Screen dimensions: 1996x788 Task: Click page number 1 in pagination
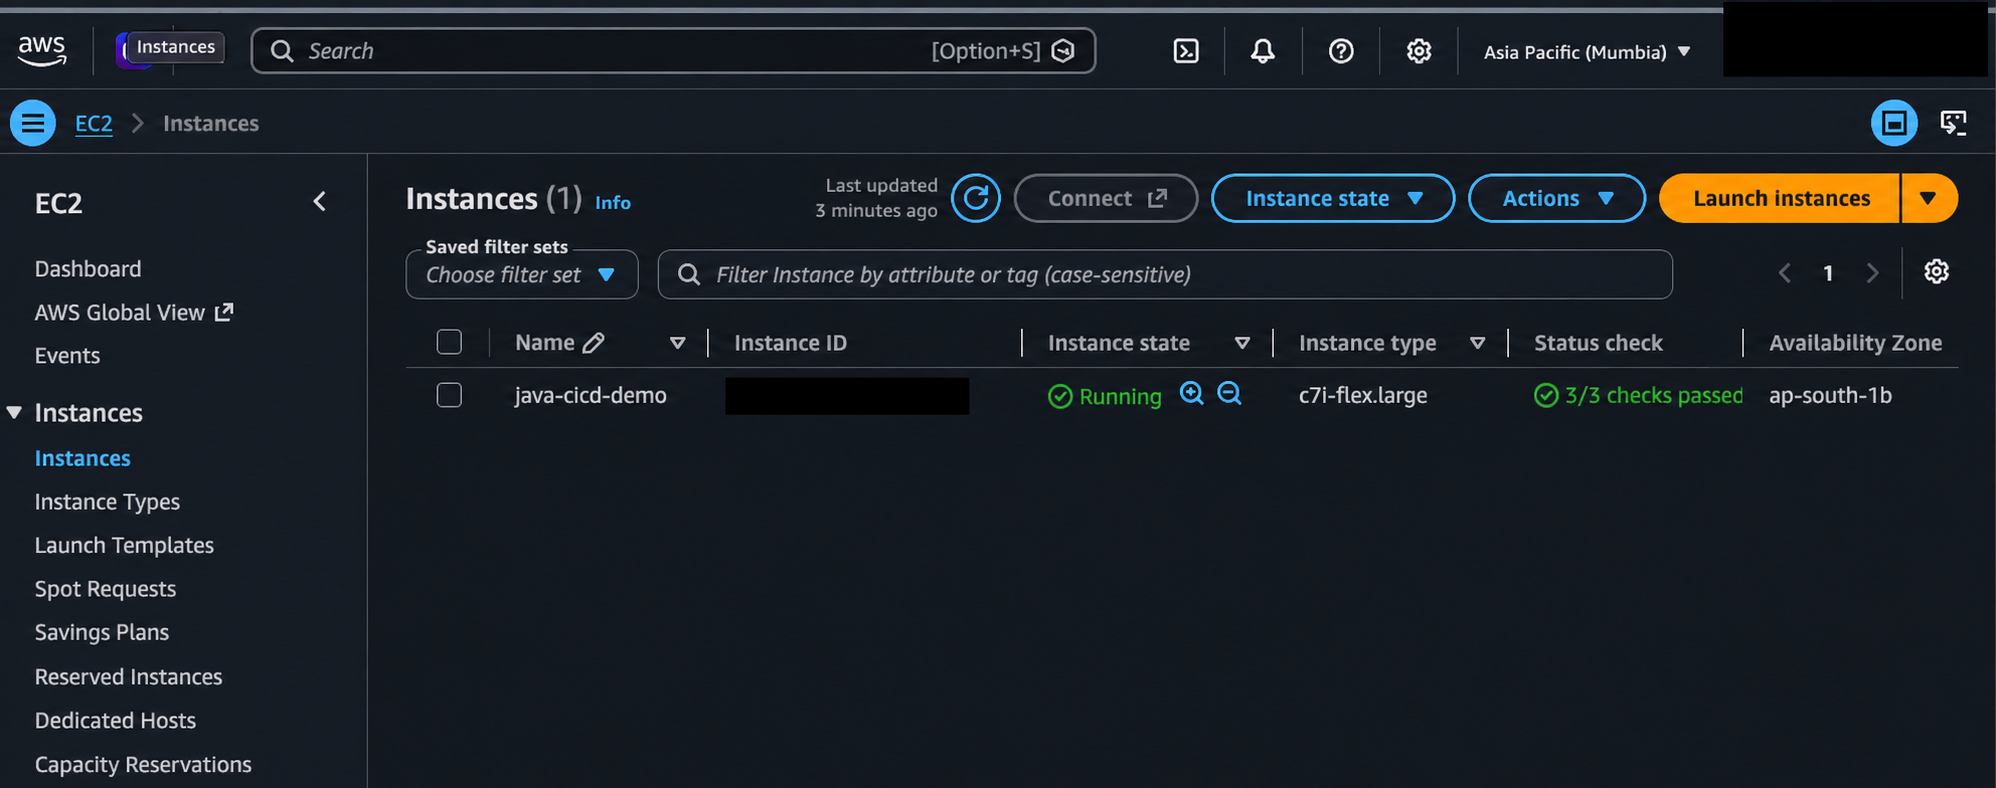click(x=1828, y=273)
